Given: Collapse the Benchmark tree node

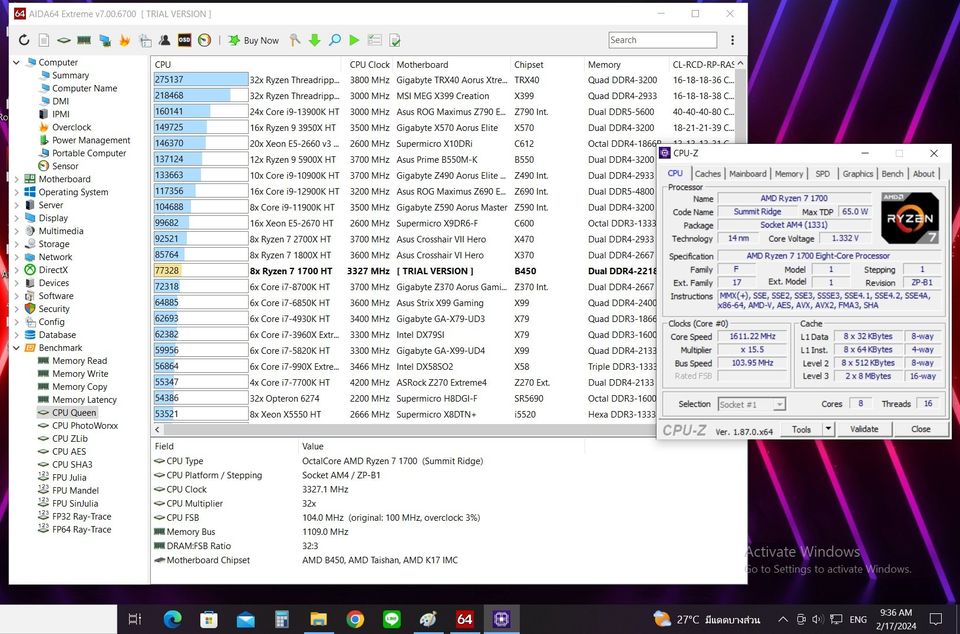Looking at the screenshot, I should tap(15, 347).
